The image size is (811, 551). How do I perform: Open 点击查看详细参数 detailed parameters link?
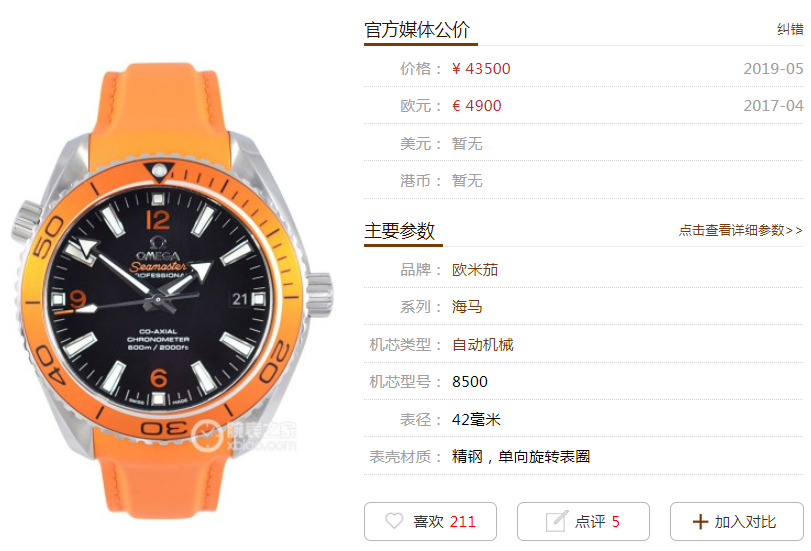click(741, 230)
